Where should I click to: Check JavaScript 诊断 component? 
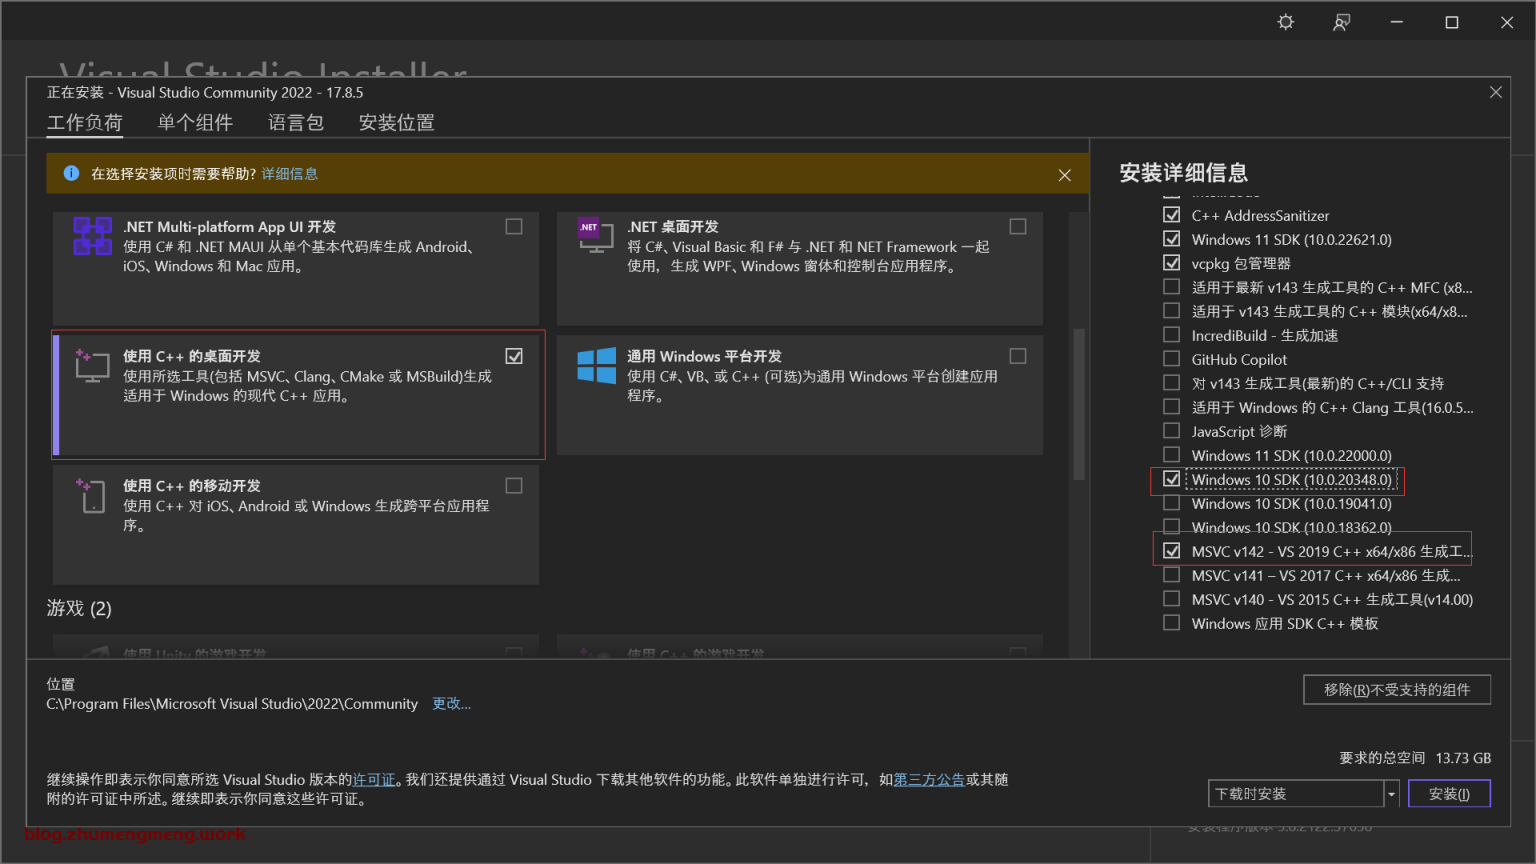(1172, 431)
